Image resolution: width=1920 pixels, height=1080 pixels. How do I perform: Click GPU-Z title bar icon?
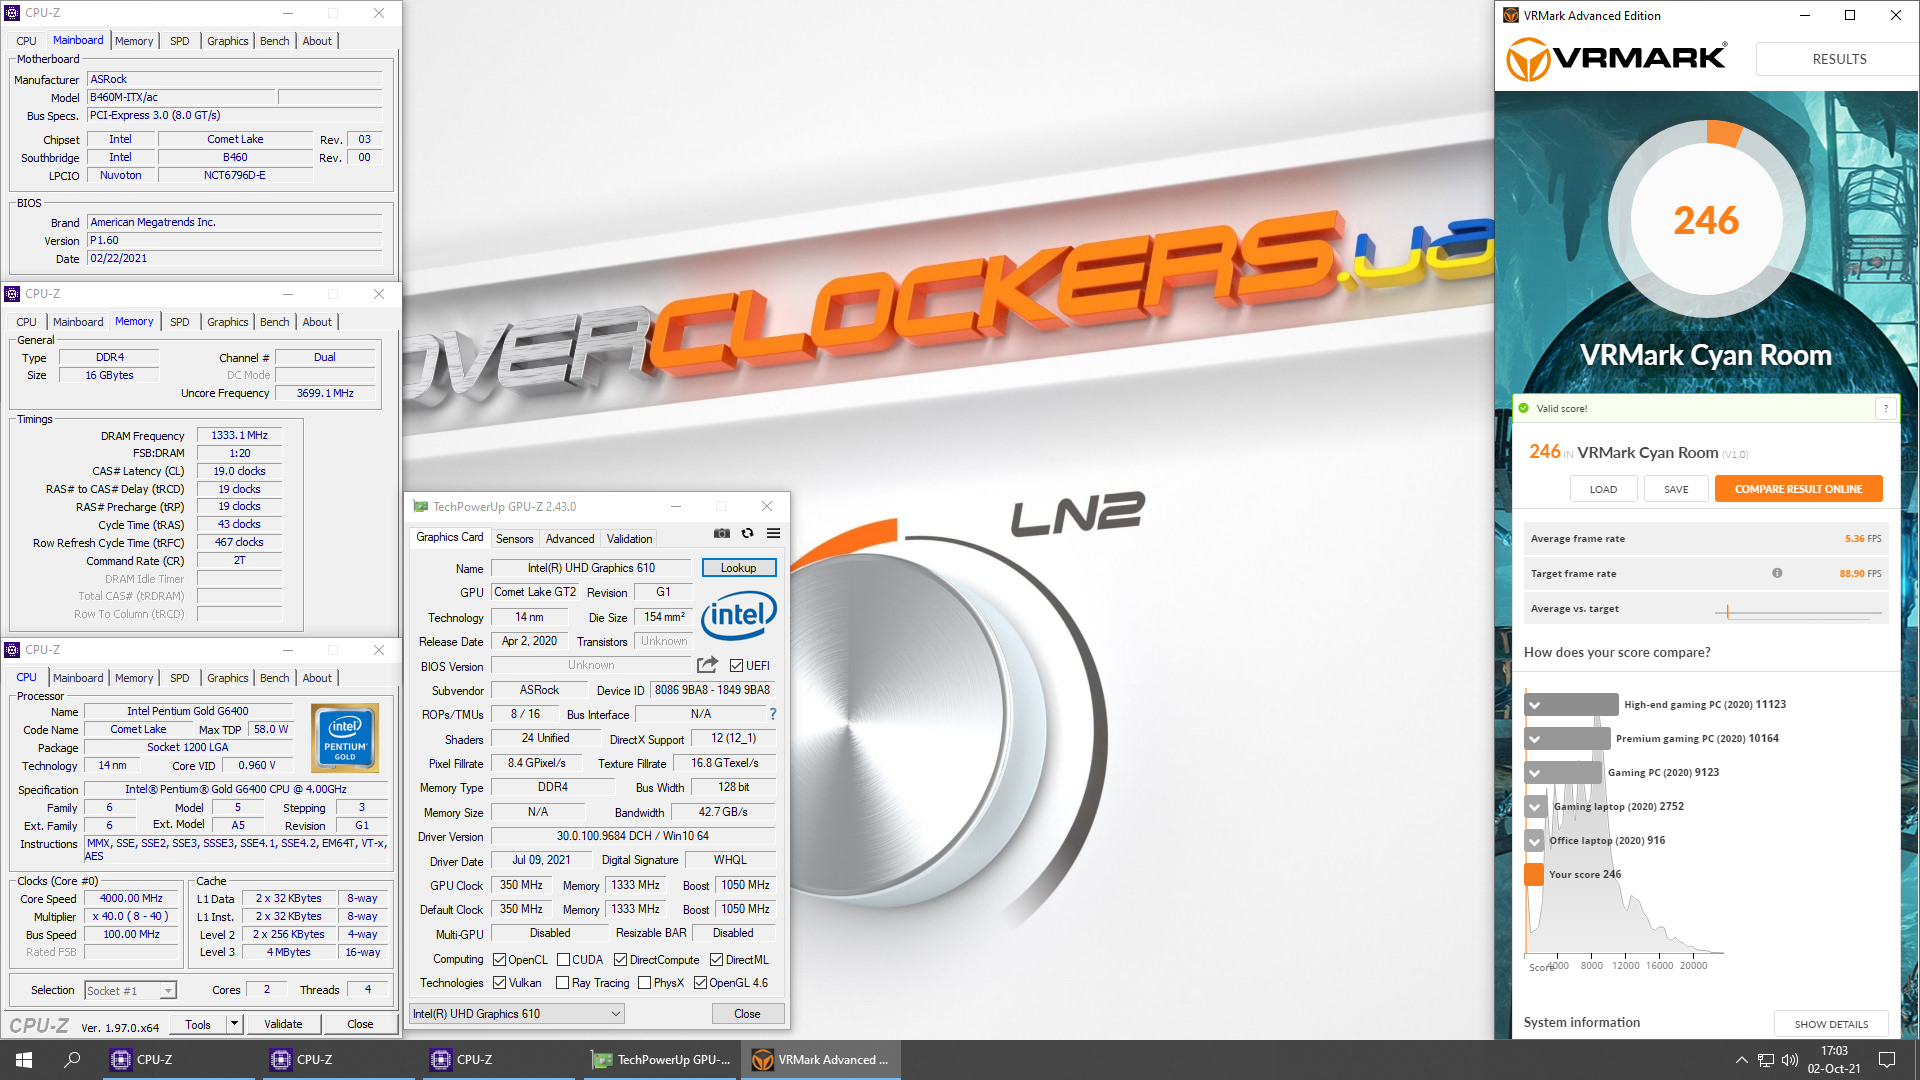[420, 507]
